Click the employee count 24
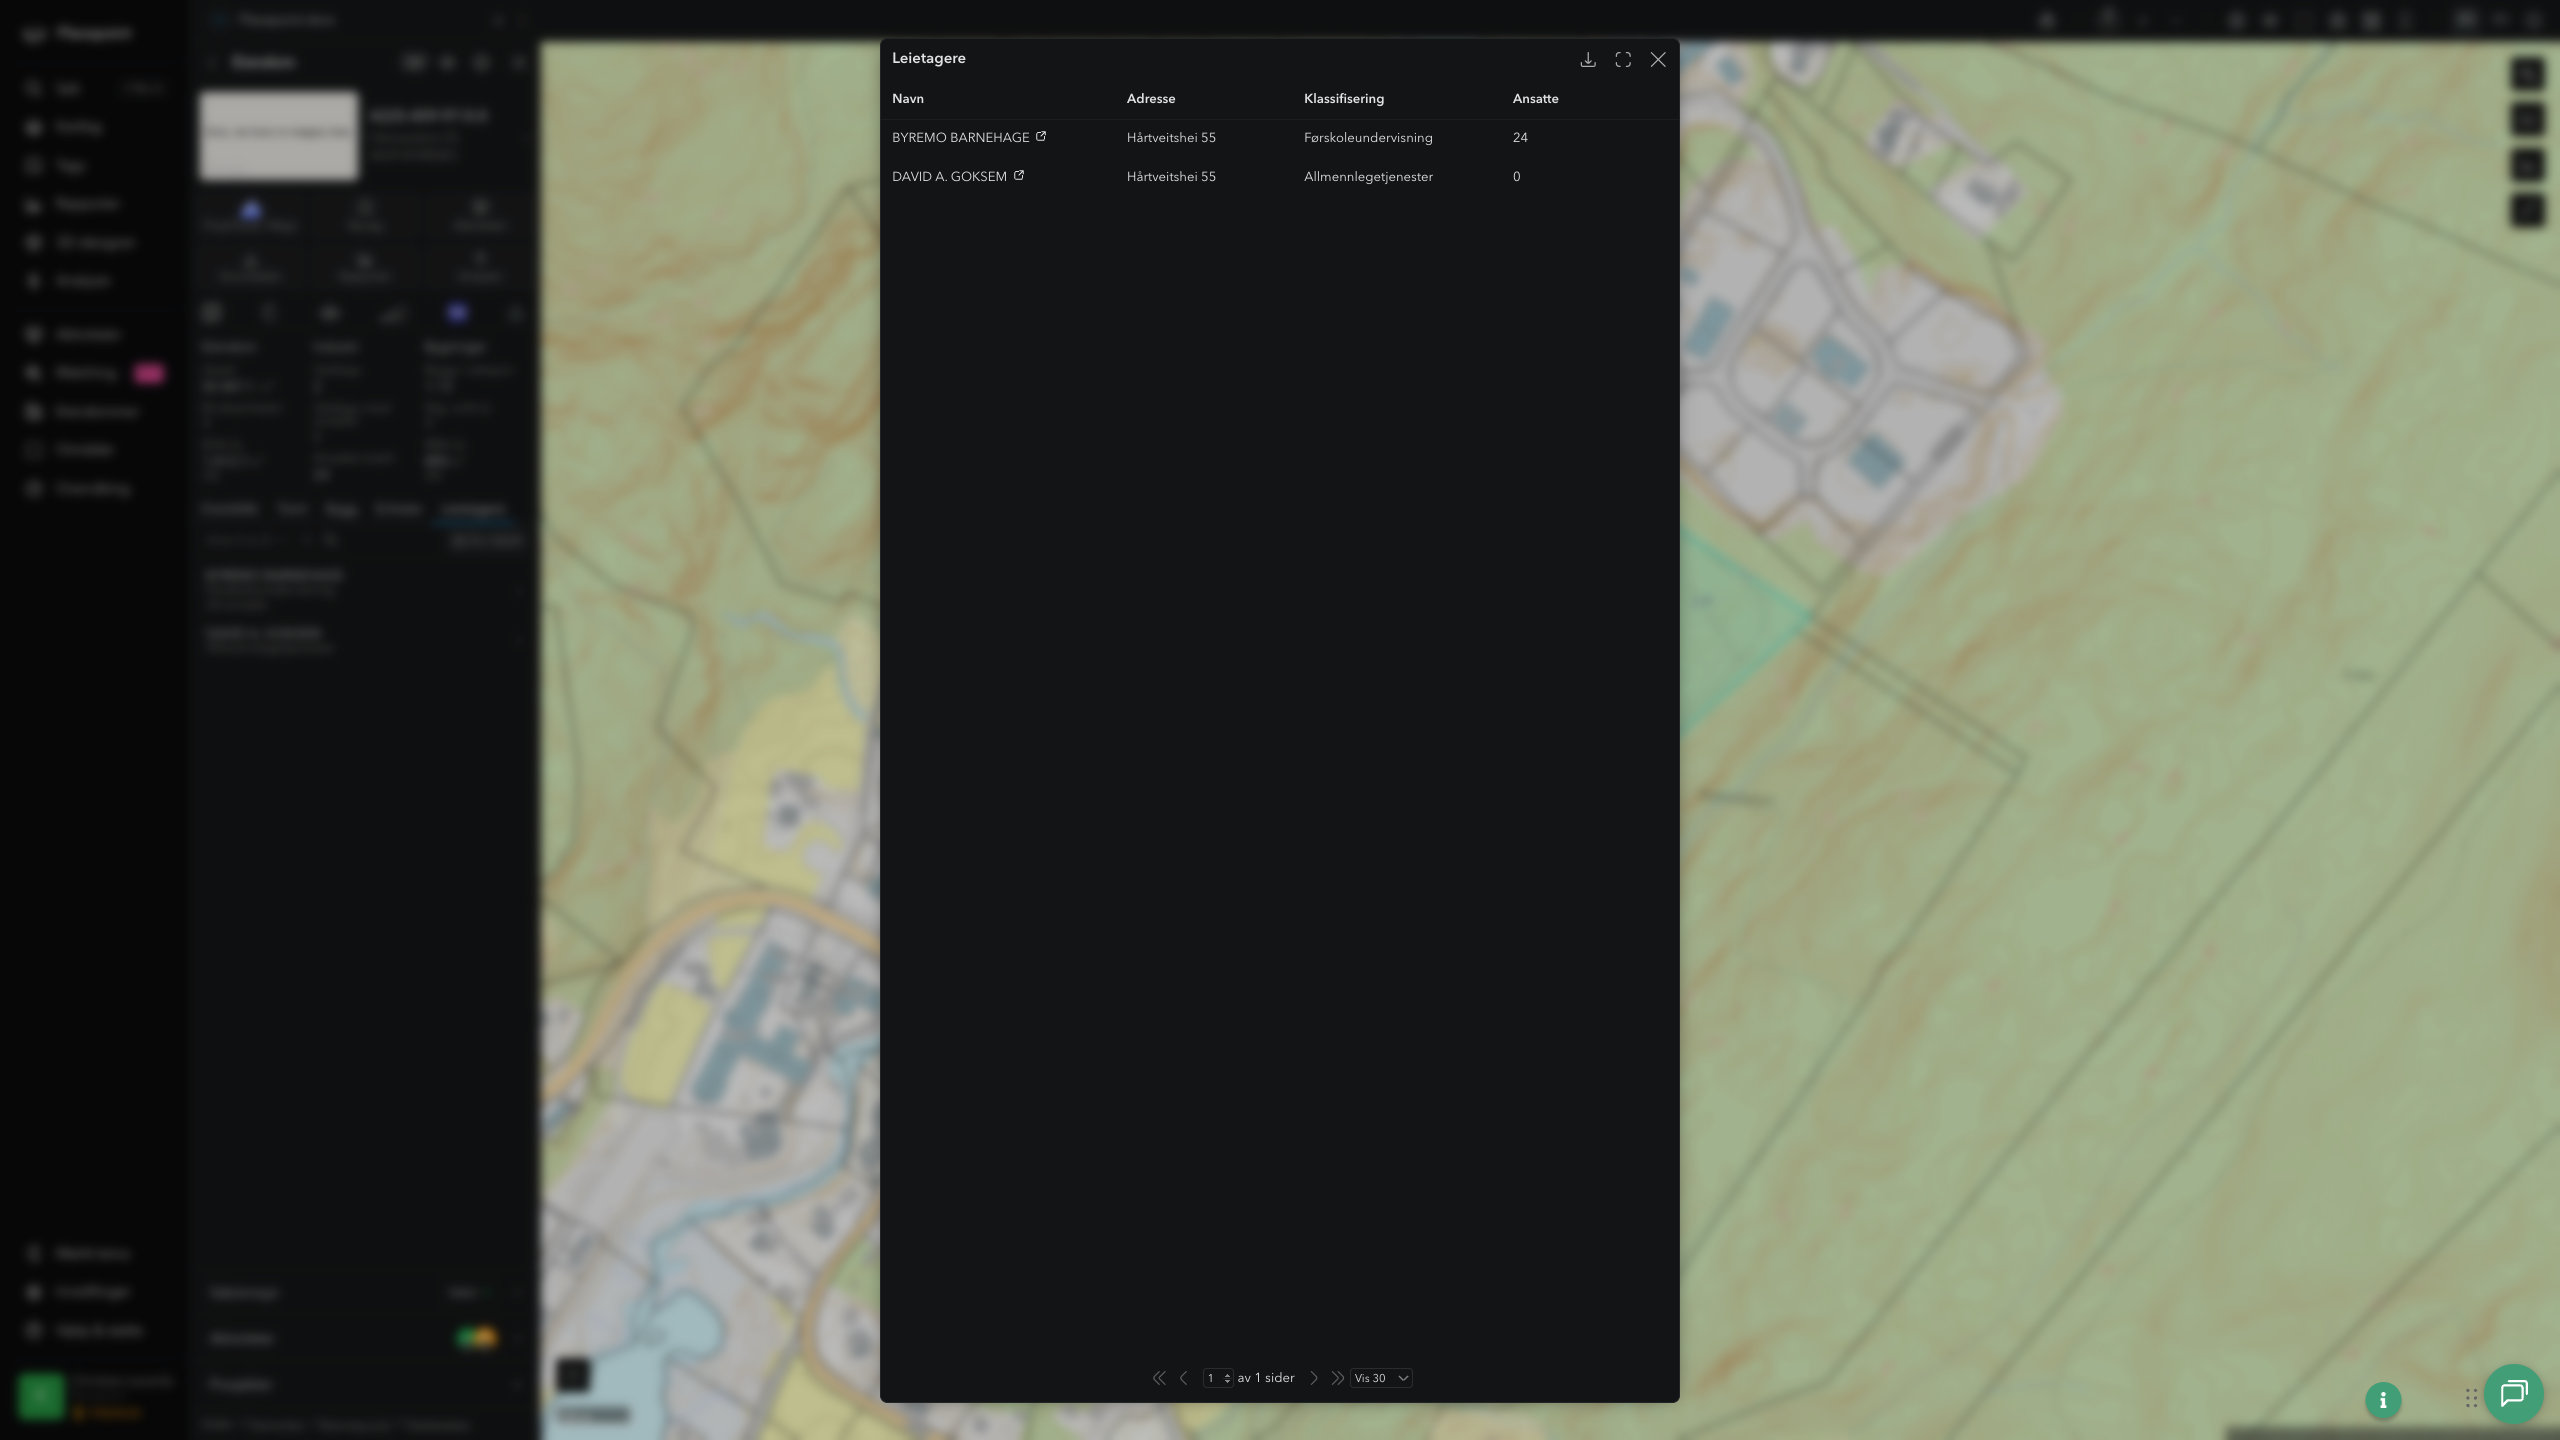The image size is (2560, 1440). 1520,137
